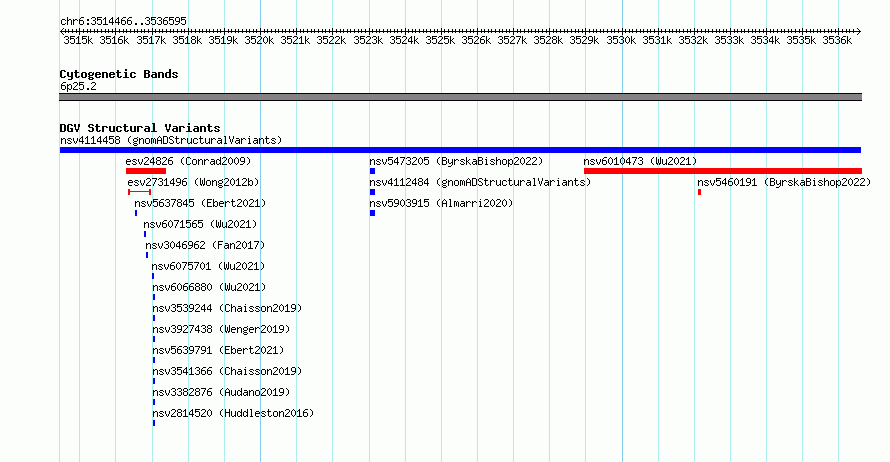Open nsv4112484 (gnomADStructuralVariants) label
This screenshot has width=890, height=462.
pyautogui.click(x=480, y=182)
